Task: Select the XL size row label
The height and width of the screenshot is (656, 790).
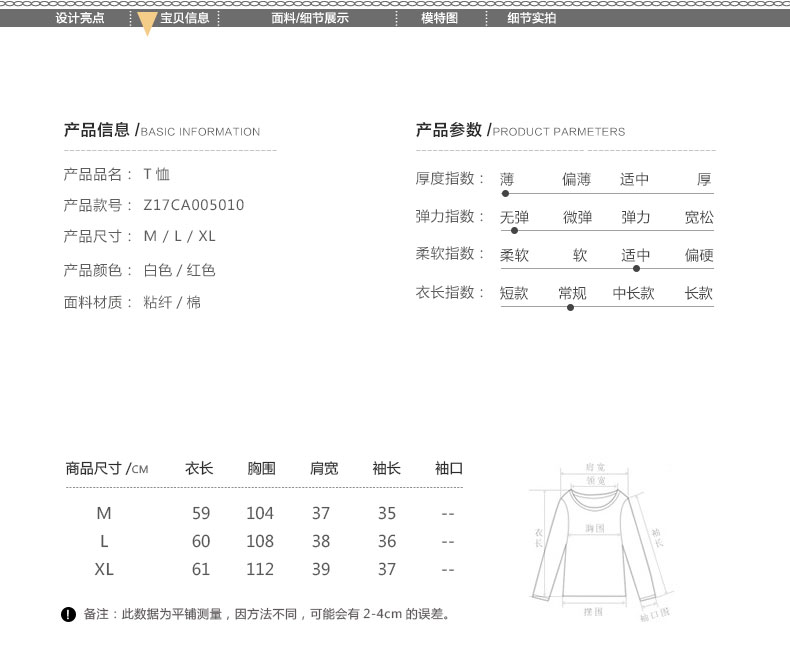Action: (x=104, y=569)
